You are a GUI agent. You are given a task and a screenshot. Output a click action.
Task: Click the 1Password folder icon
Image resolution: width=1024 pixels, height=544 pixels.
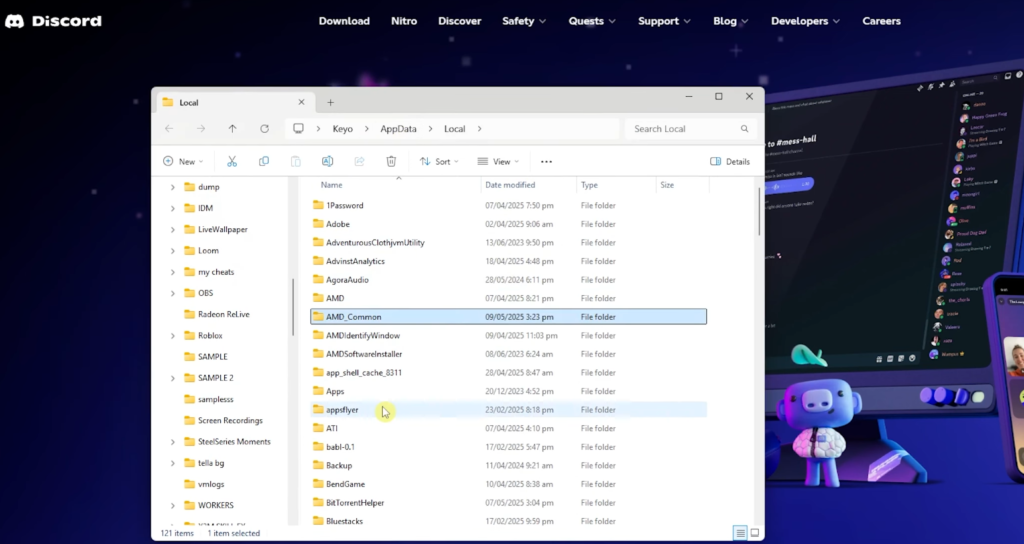pos(318,205)
